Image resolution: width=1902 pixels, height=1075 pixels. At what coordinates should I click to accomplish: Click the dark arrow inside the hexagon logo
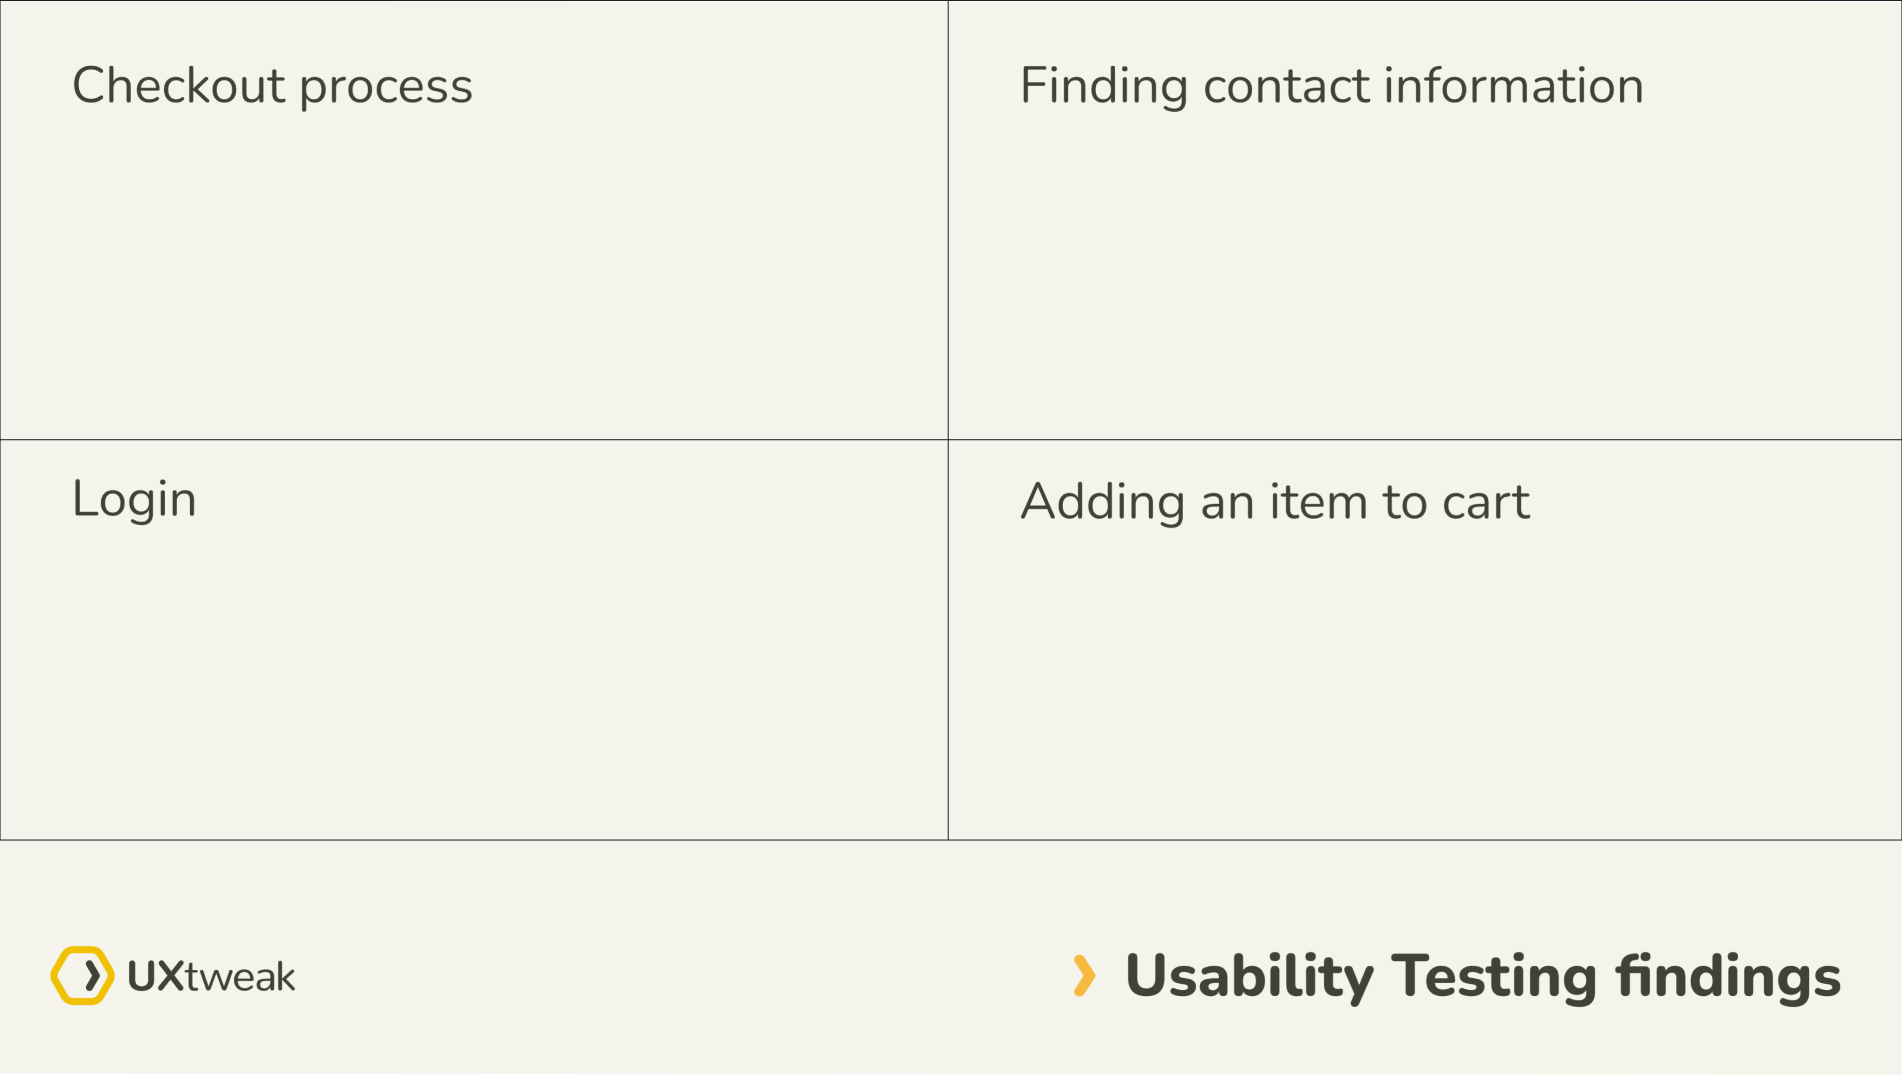click(92, 975)
